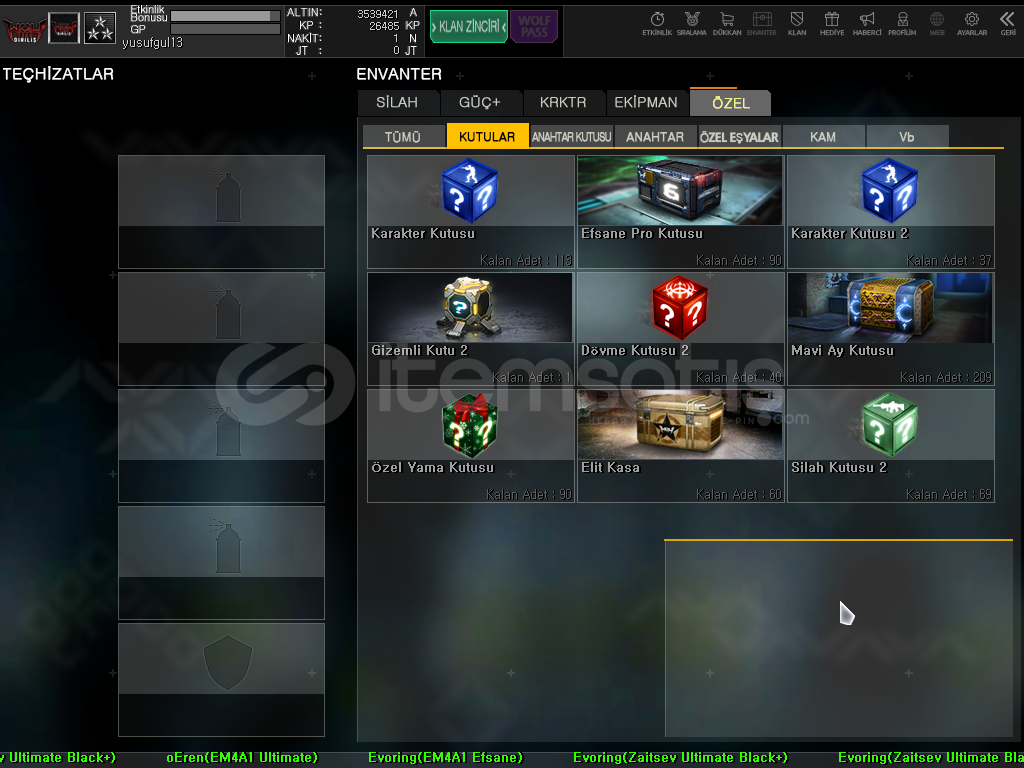Click the topmost empty spray slot
Viewport: 1024px width, 768px height.
(221, 212)
